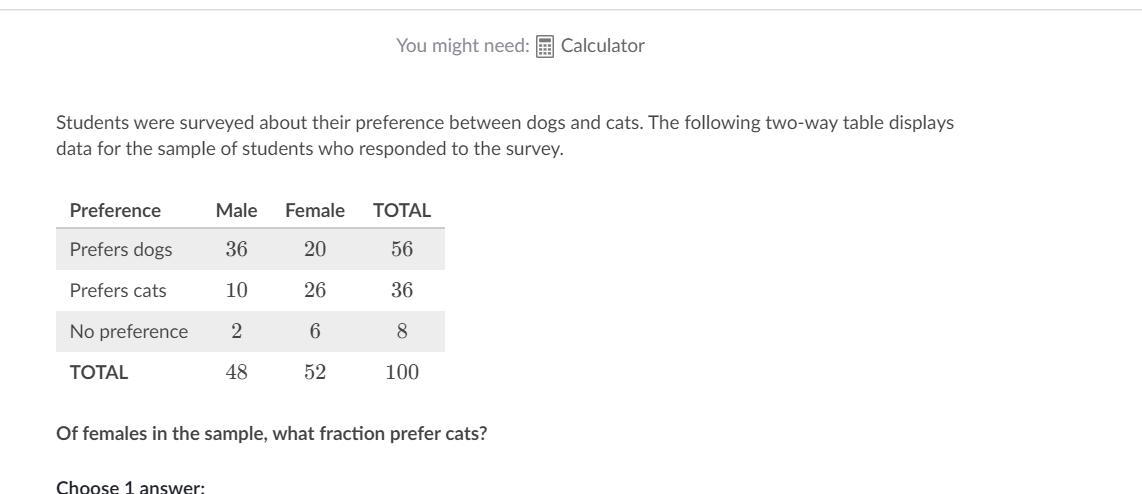The height and width of the screenshot is (494, 1142).
Task: Click the grand total cell 100
Action: [402, 373]
